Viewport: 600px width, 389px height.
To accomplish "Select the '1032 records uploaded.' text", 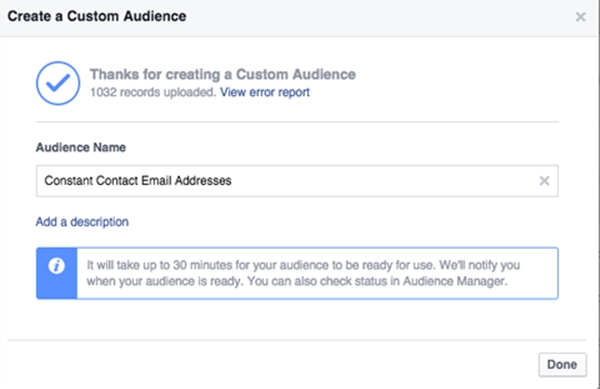I will [x=153, y=92].
